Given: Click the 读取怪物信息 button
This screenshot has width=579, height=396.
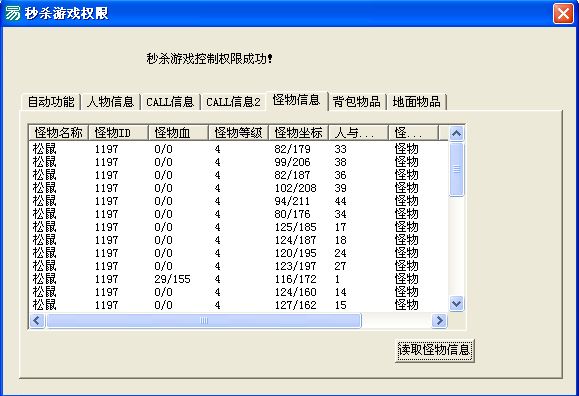Looking at the screenshot, I should (x=434, y=350).
